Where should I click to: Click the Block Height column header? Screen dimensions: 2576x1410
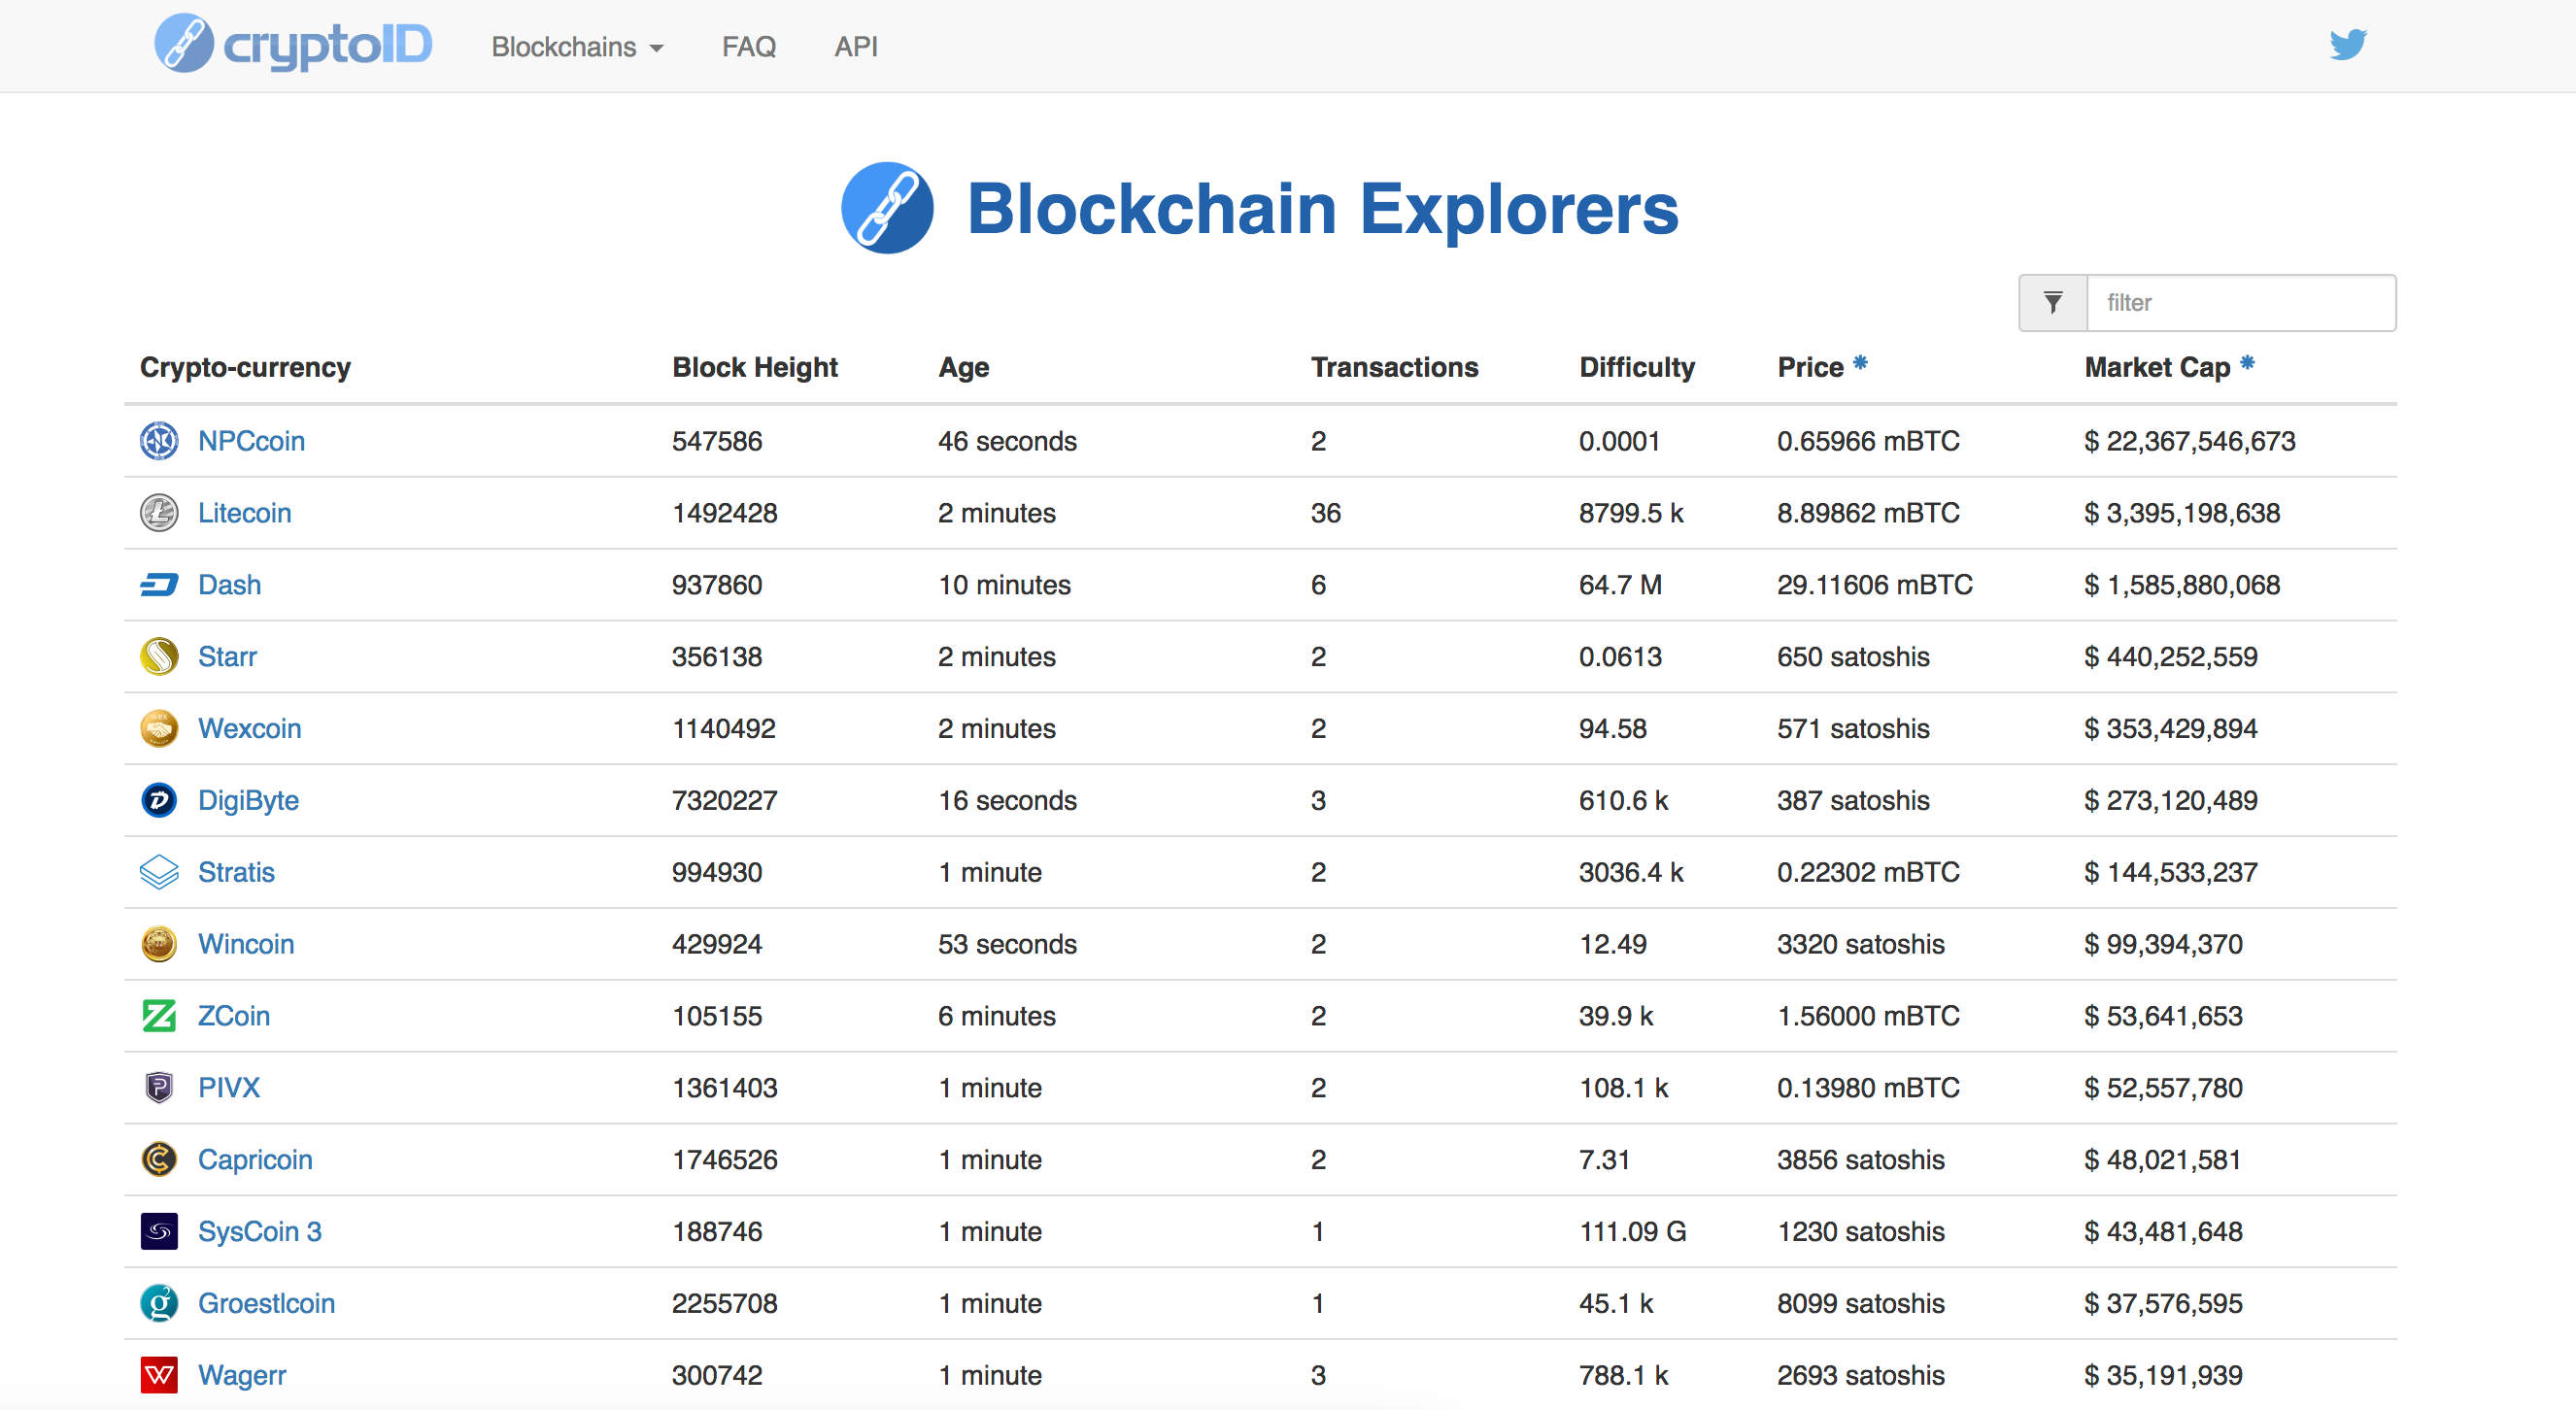click(755, 368)
